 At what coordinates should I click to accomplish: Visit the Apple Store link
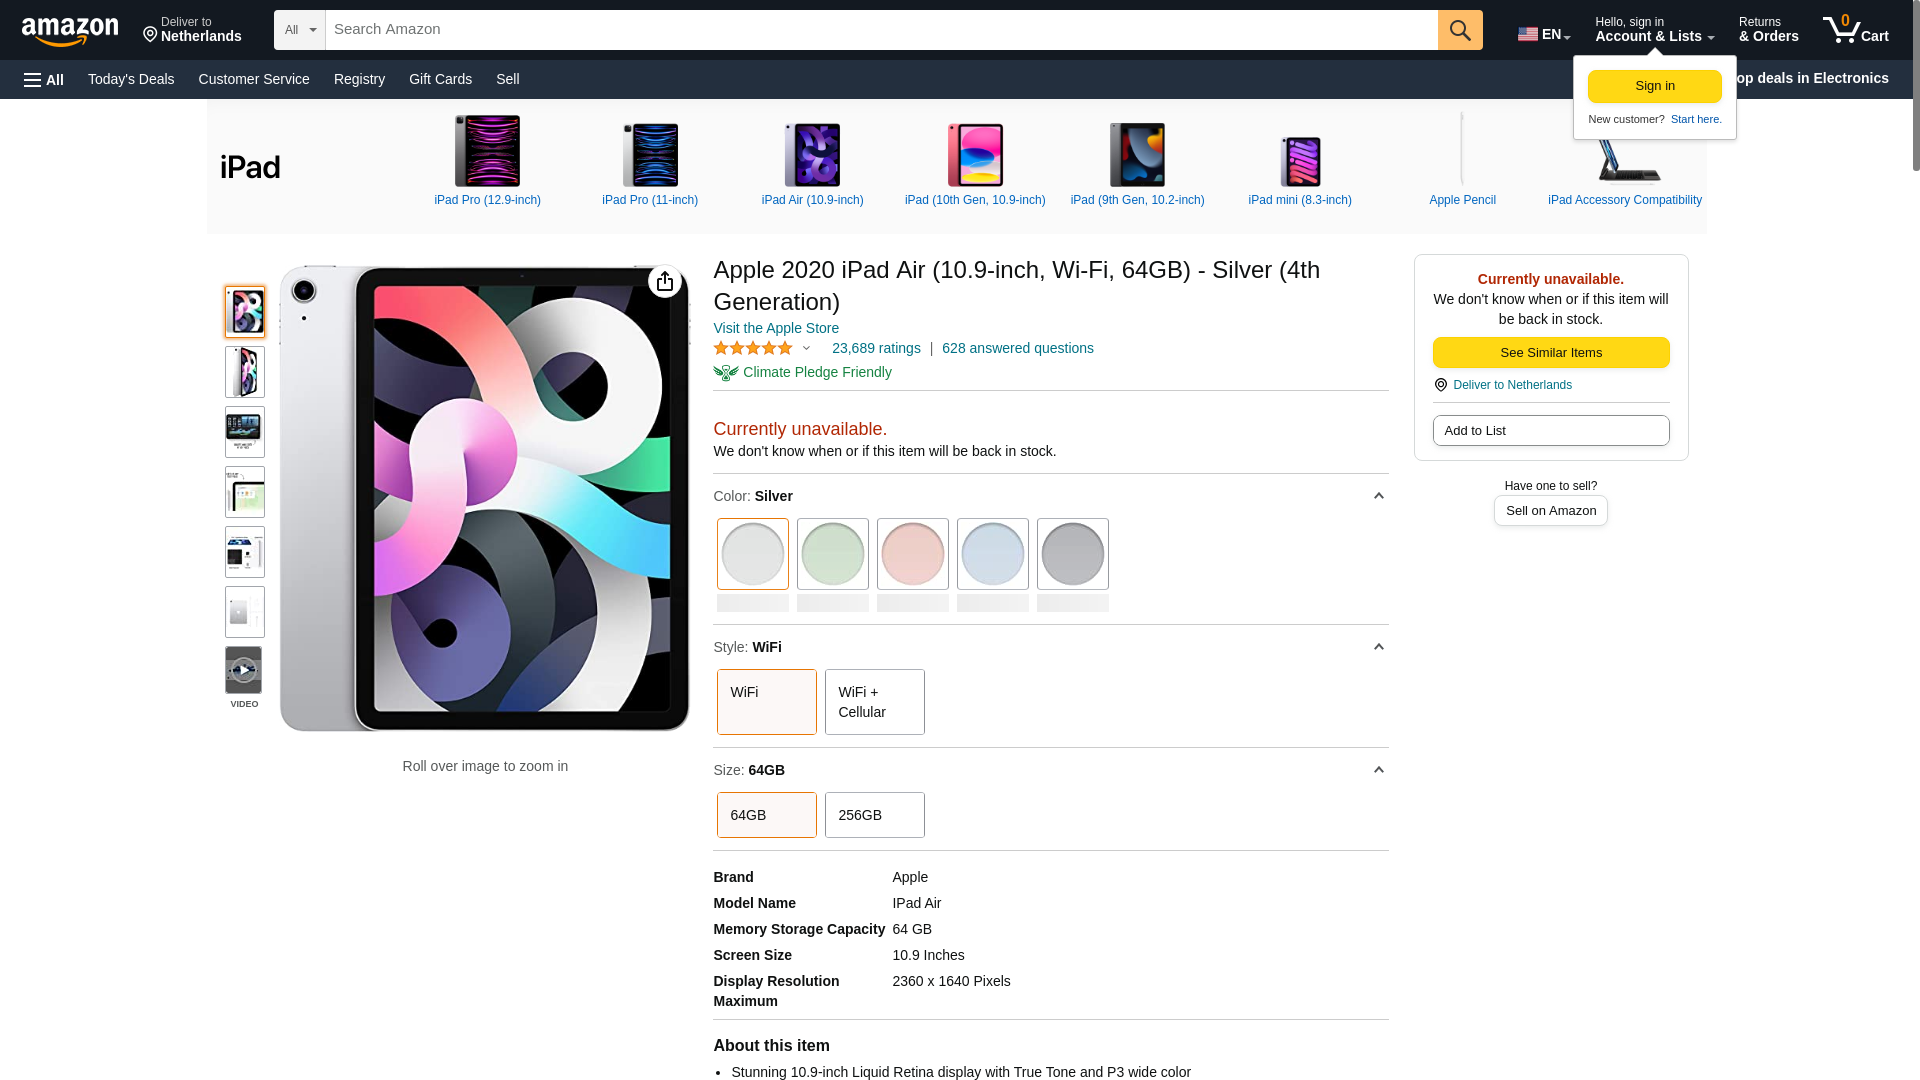tap(776, 328)
